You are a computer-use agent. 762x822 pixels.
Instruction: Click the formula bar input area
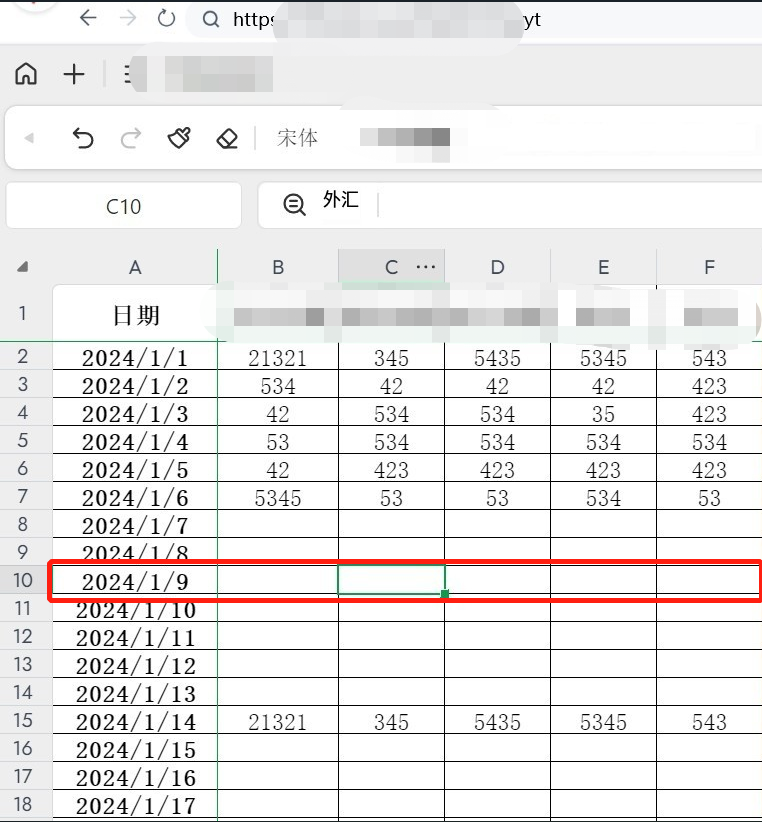(x=560, y=205)
